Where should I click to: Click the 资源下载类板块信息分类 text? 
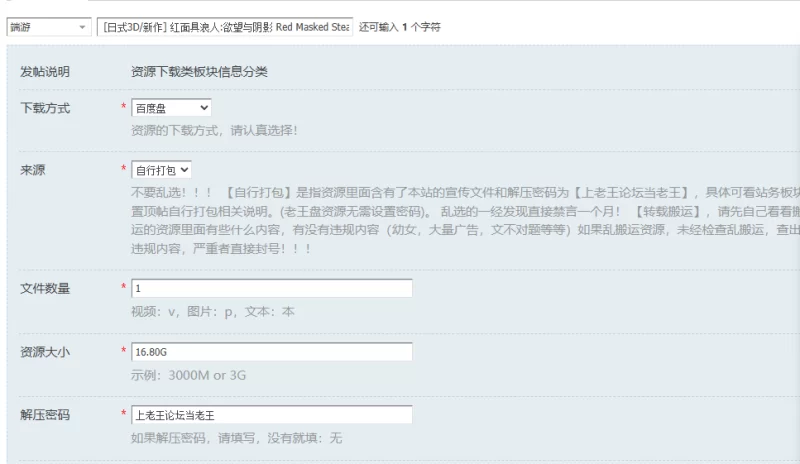coord(199,72)
